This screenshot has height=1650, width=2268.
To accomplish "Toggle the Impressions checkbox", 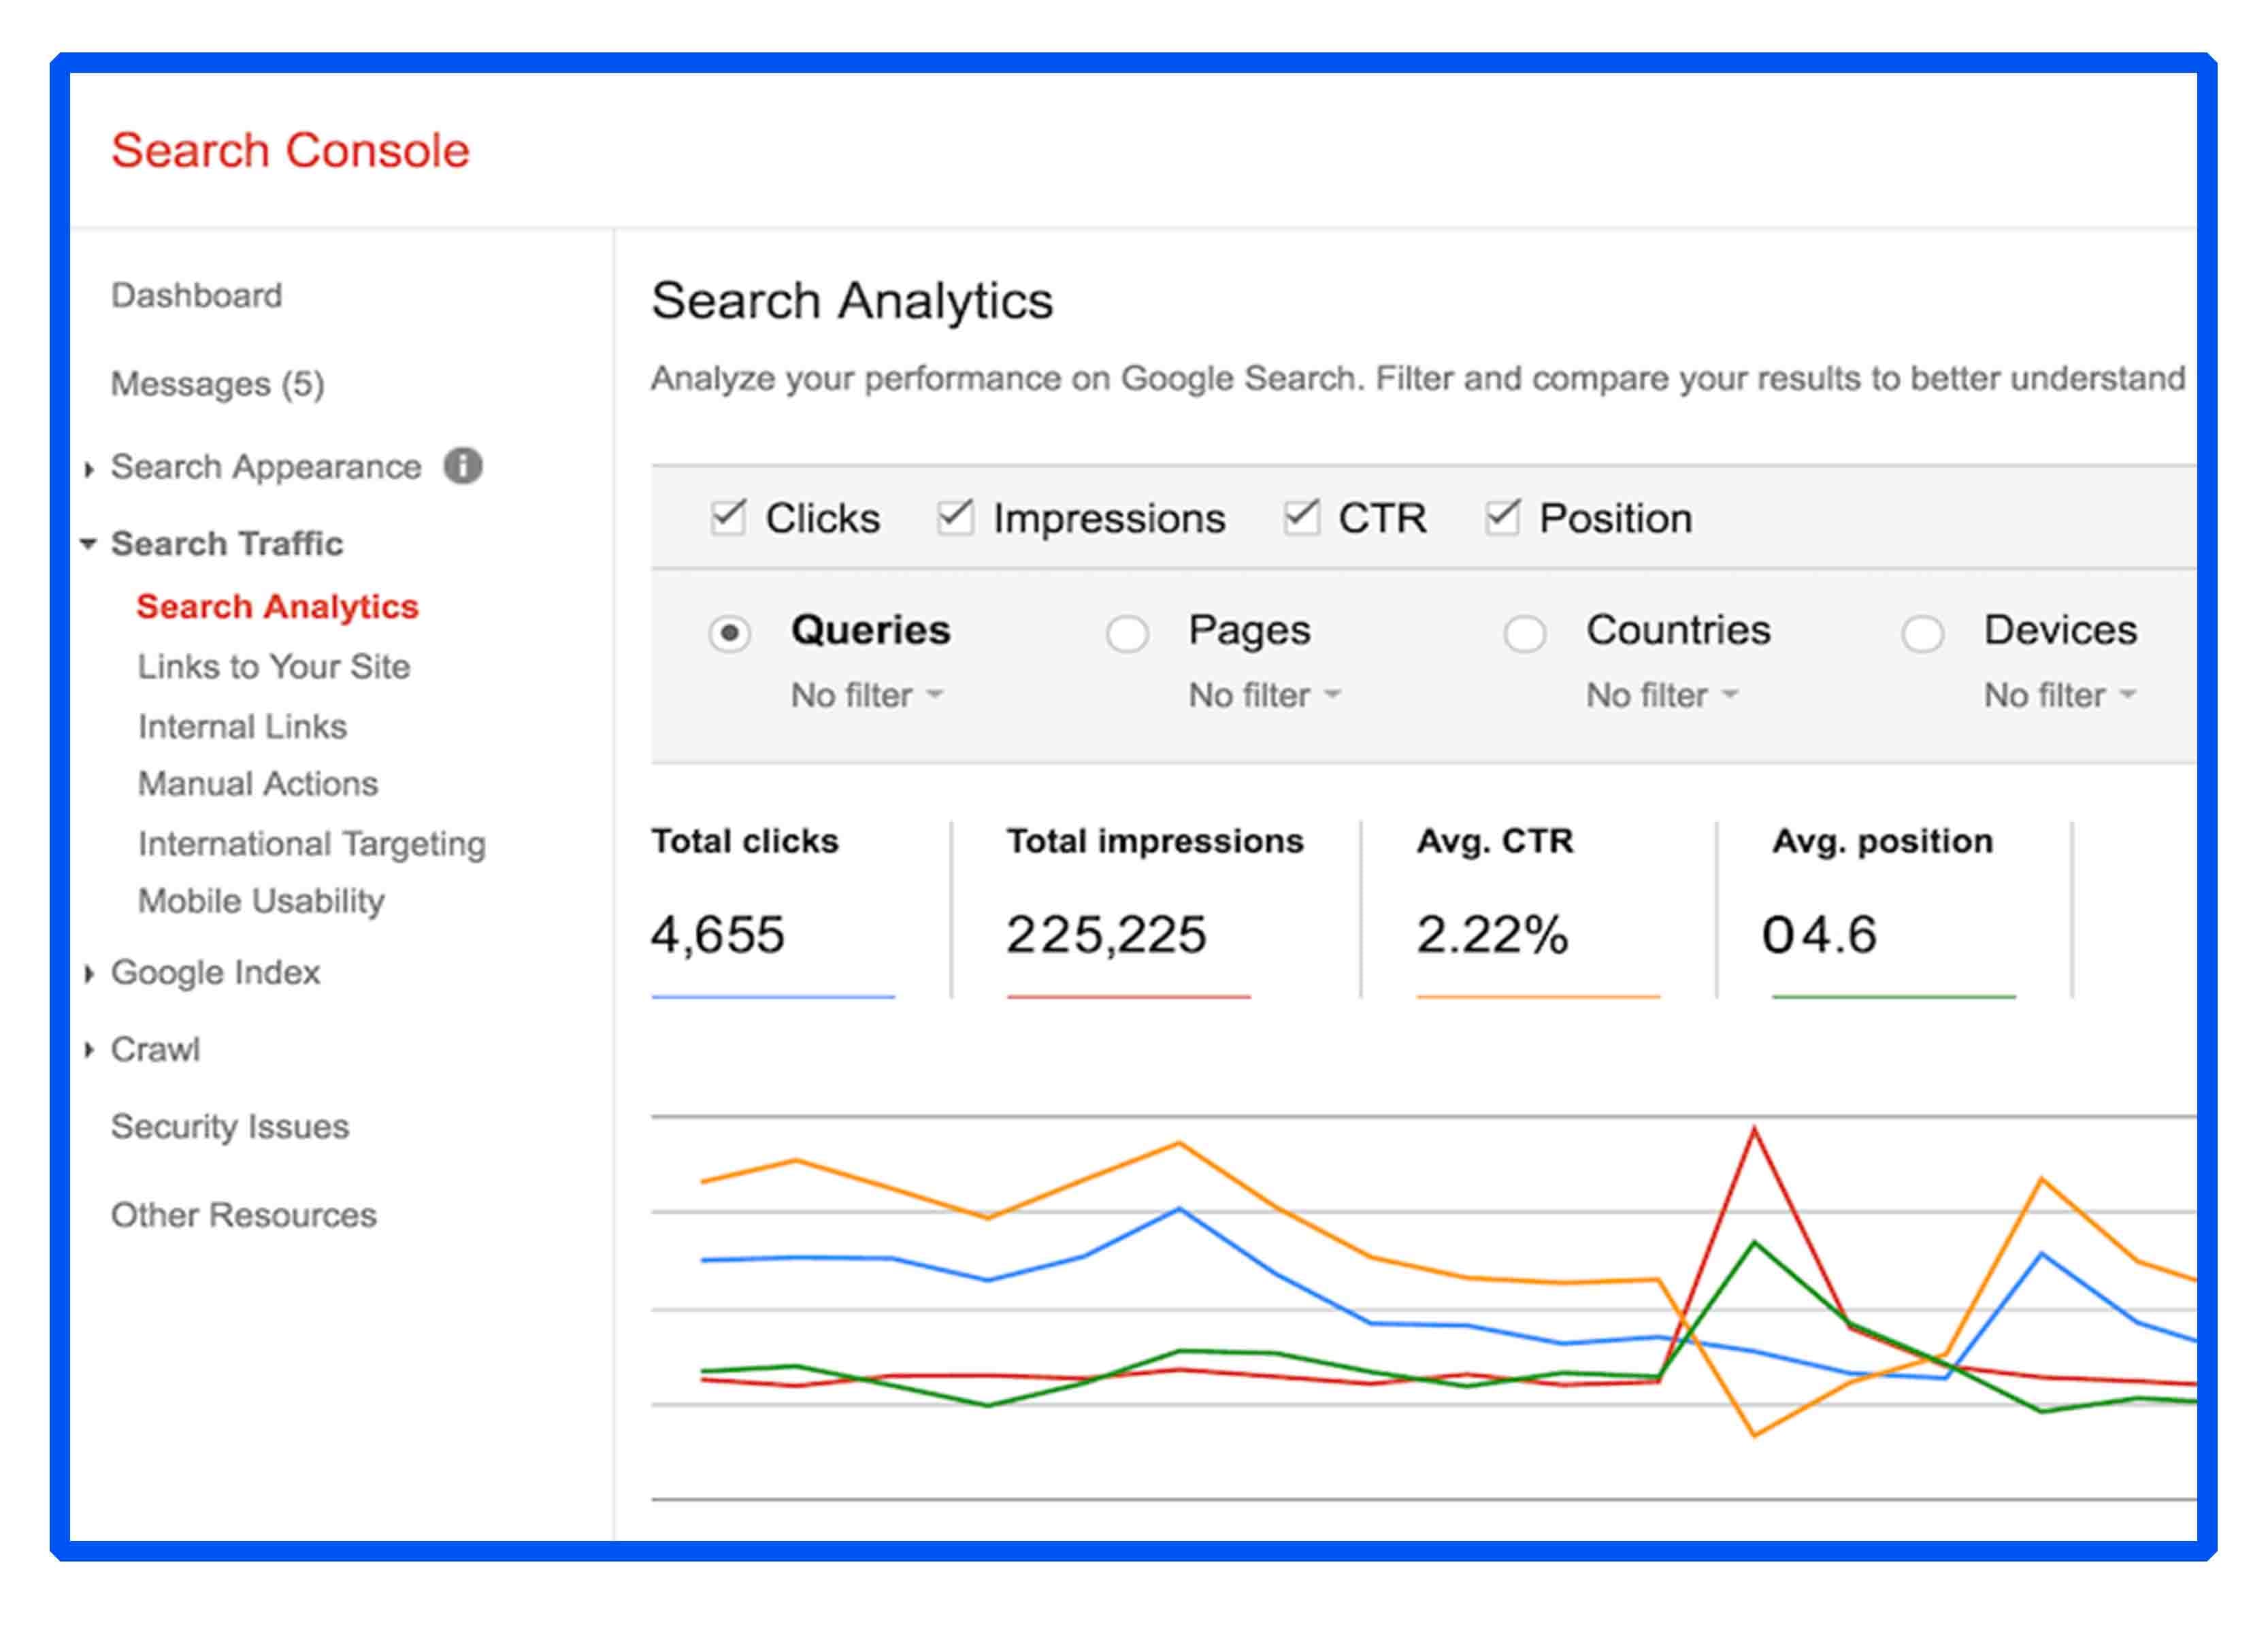I will pos(955,518).
